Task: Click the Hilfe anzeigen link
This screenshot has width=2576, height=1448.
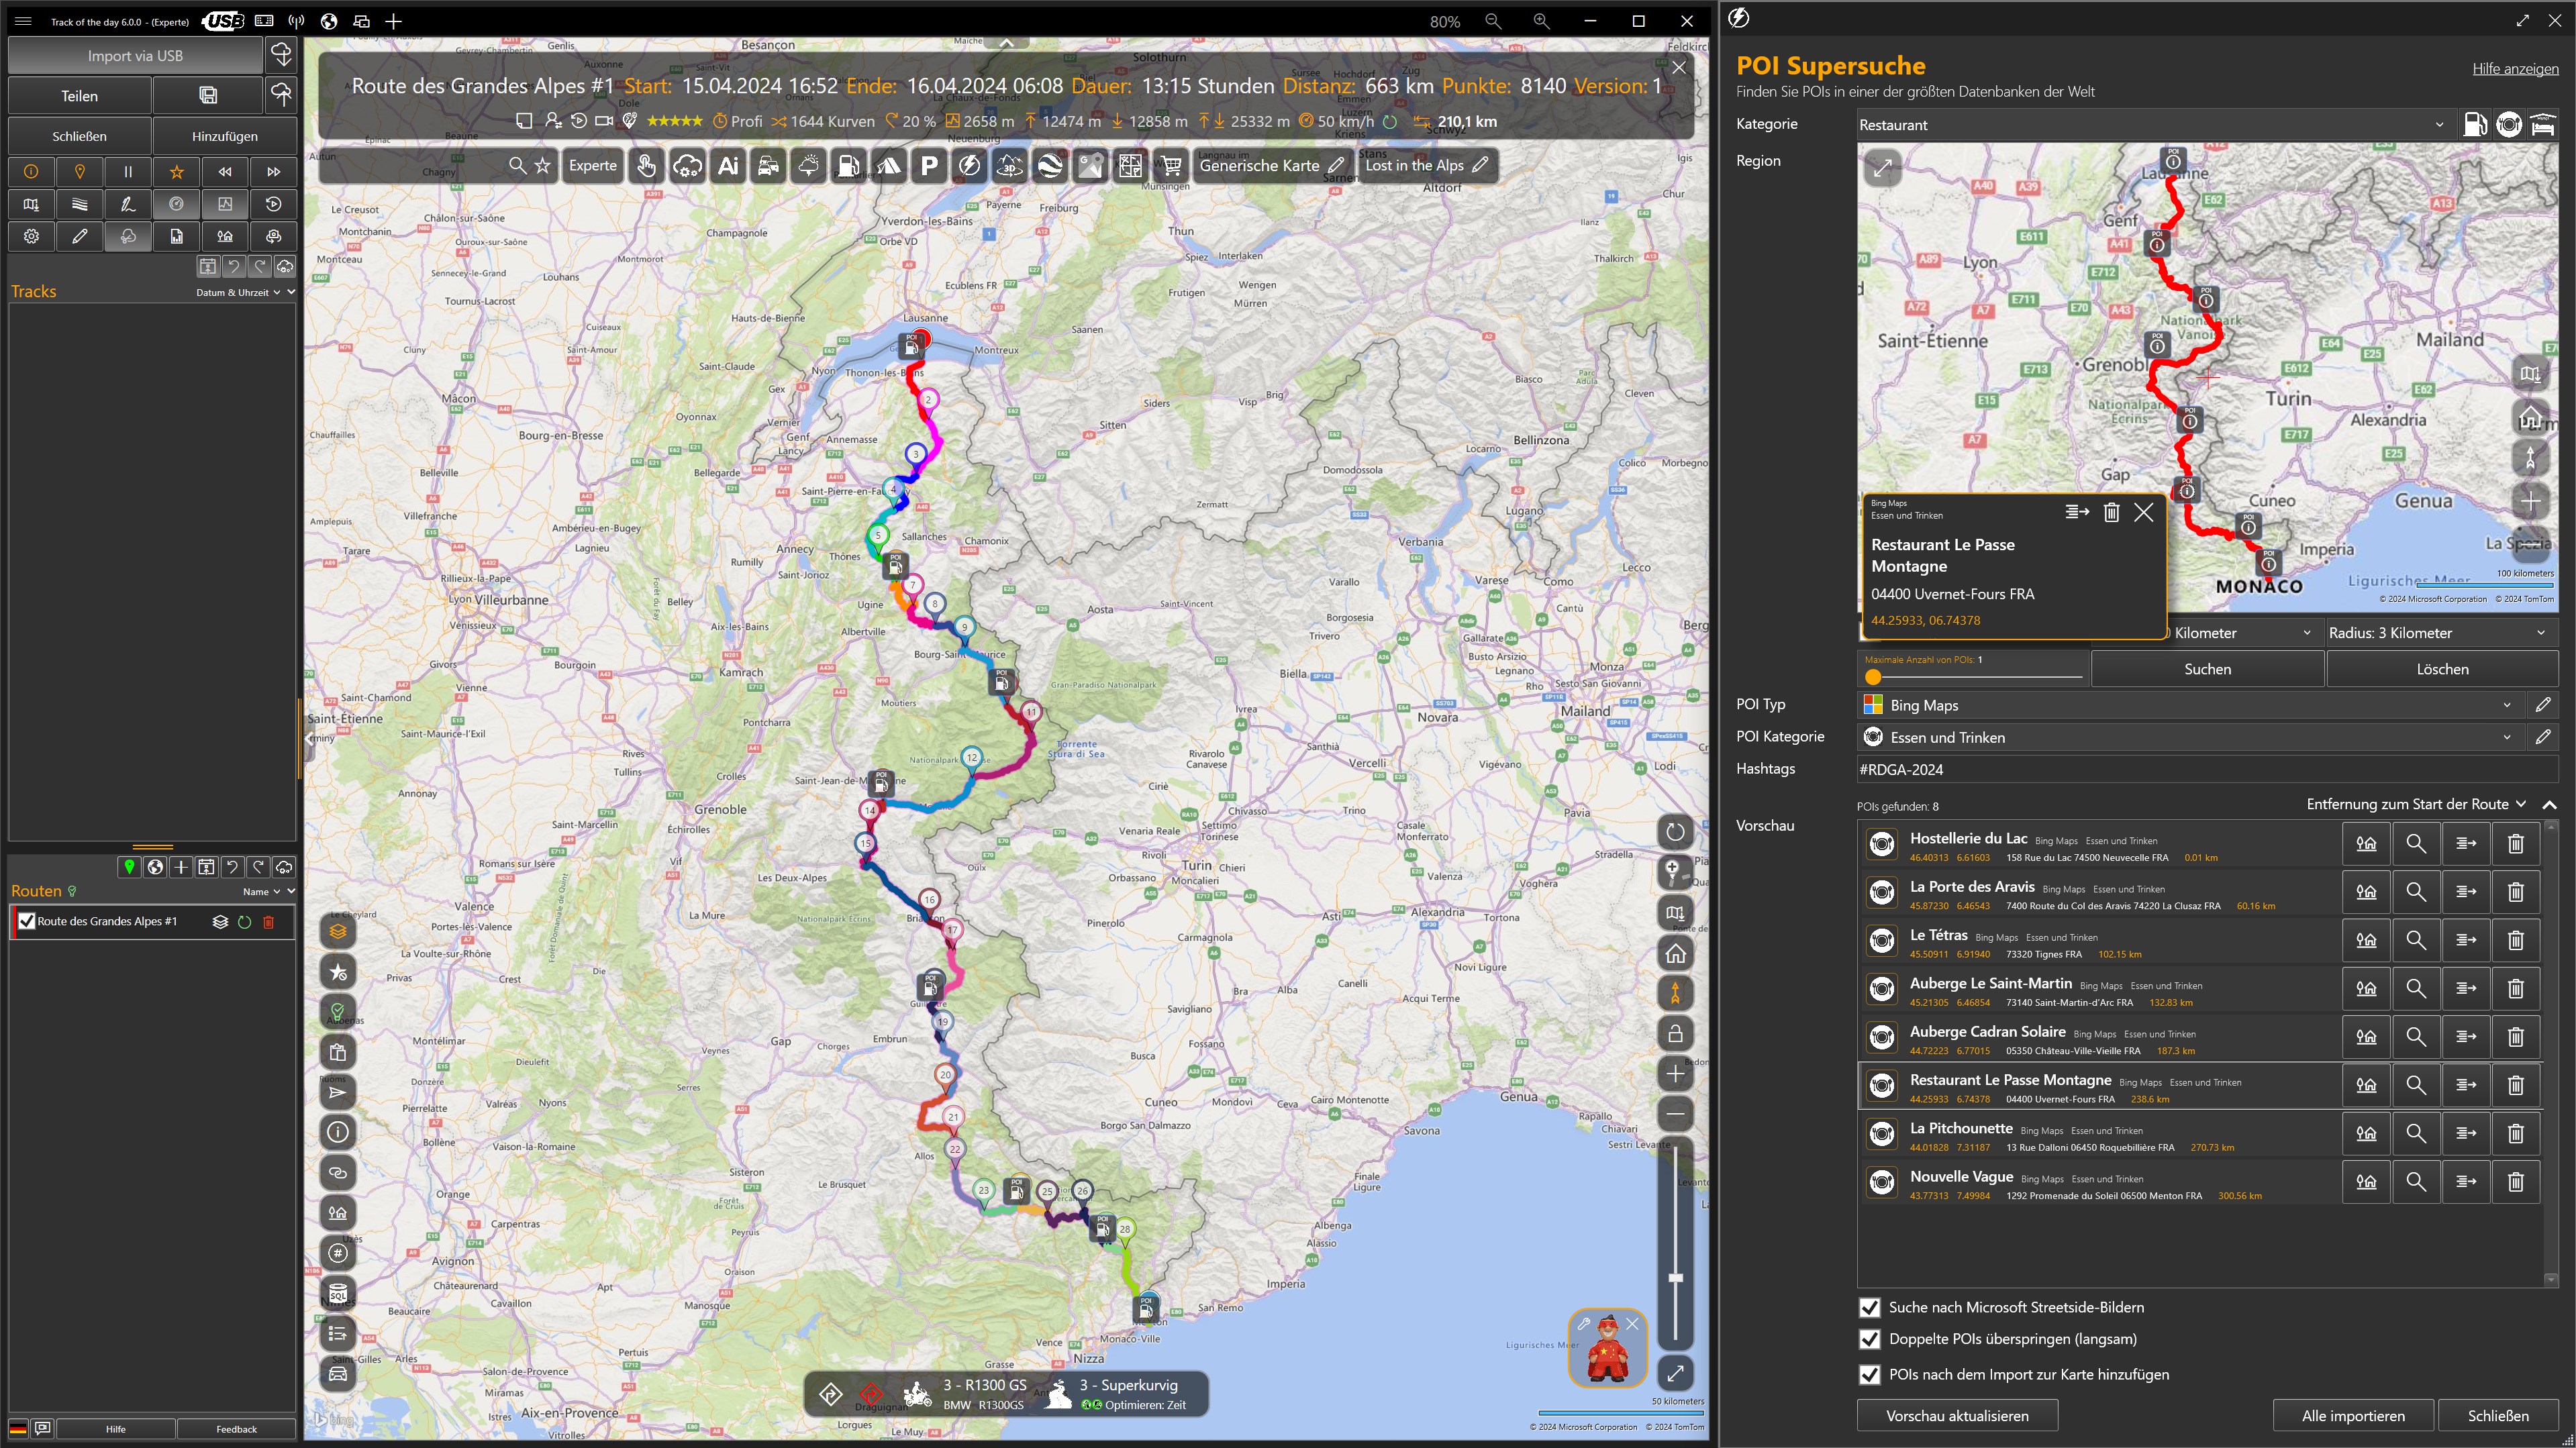Action: (x=2515, y=69)
